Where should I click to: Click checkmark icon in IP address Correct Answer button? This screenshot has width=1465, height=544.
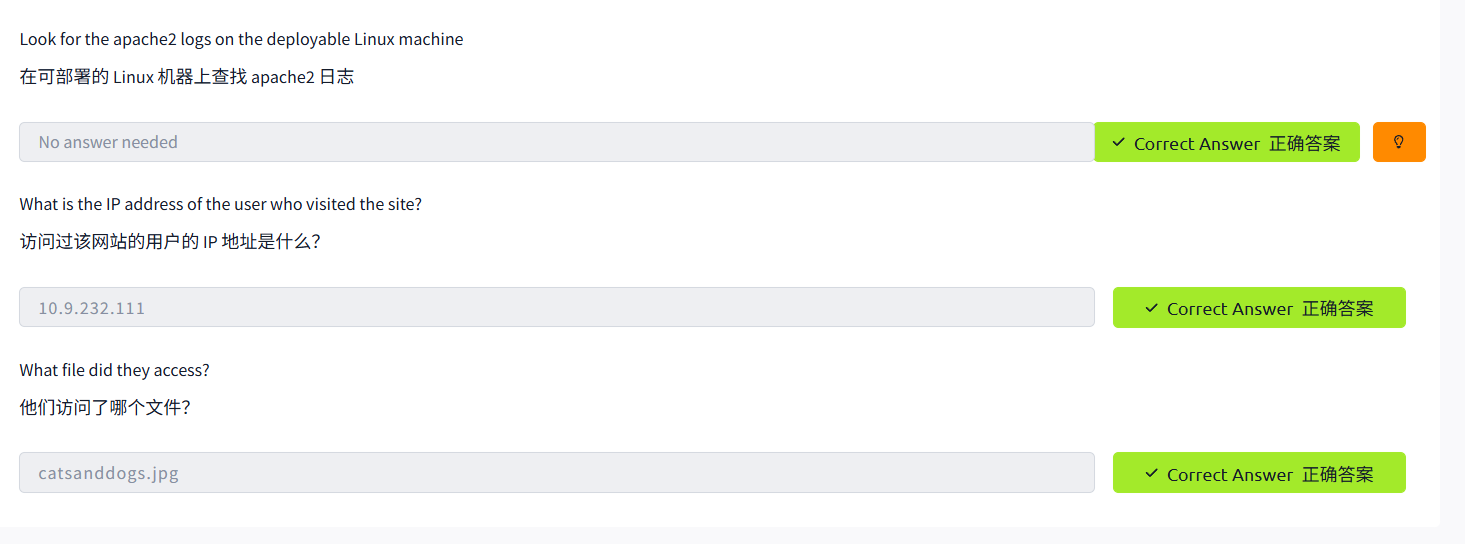[x=1151, y=308]
